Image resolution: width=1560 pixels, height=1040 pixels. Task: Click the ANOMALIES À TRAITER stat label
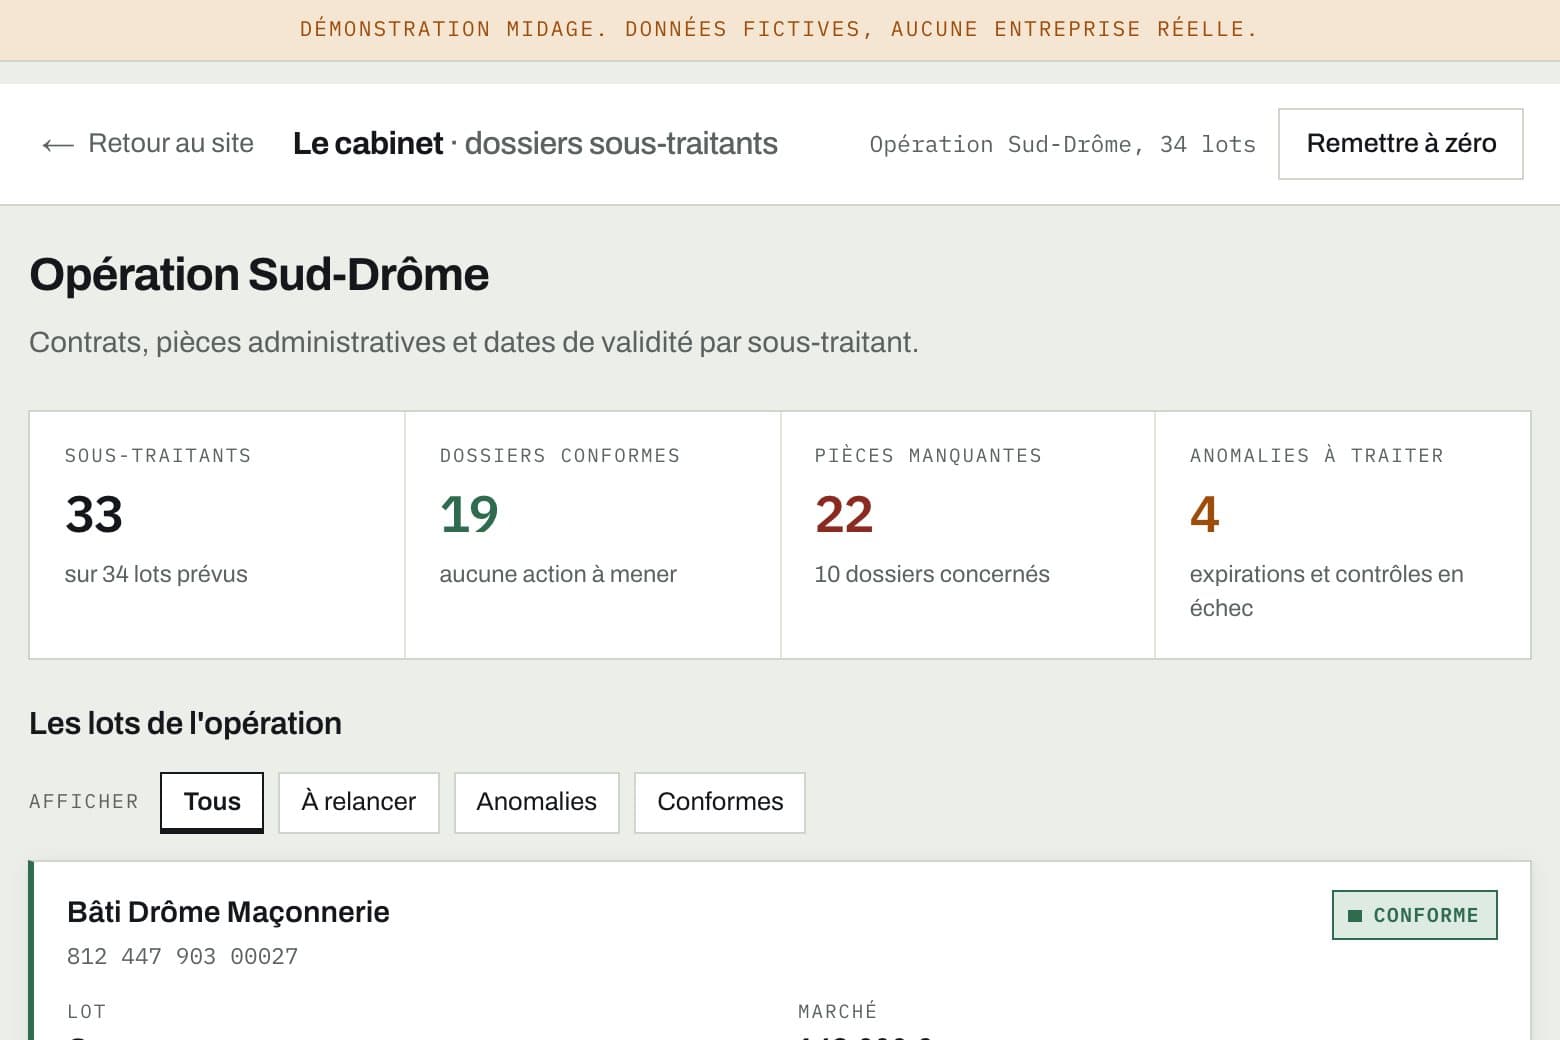click(x=1317, y=456)
